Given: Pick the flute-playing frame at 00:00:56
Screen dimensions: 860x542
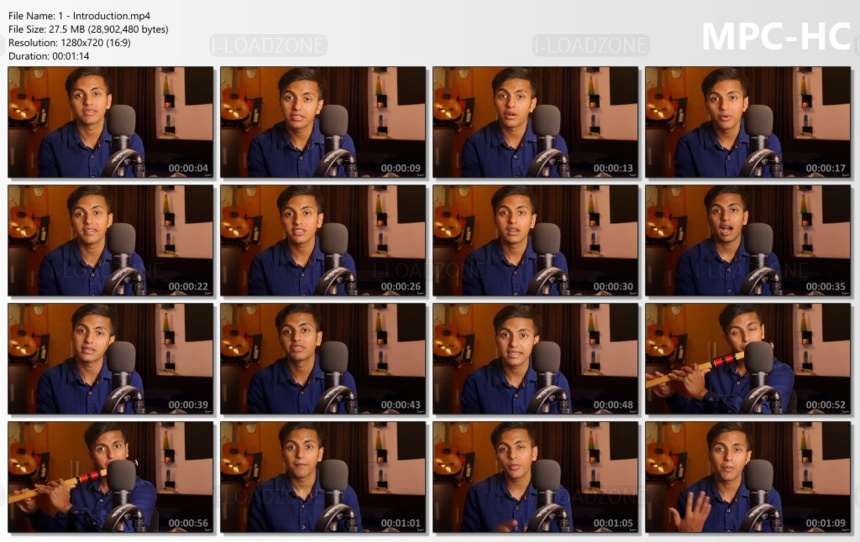Looking at the screenshot, I should tap(111, 477).
